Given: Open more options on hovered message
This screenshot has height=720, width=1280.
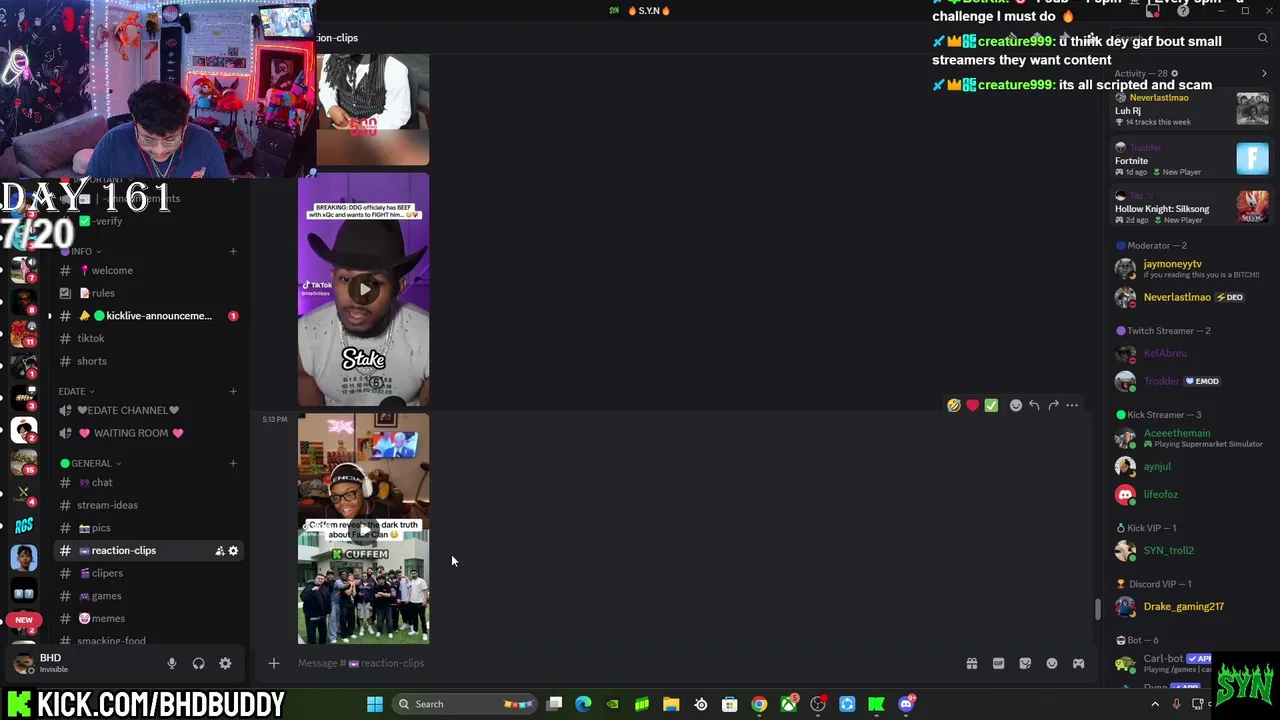Looking at the screenshot, I should [x=1072, y=405].
